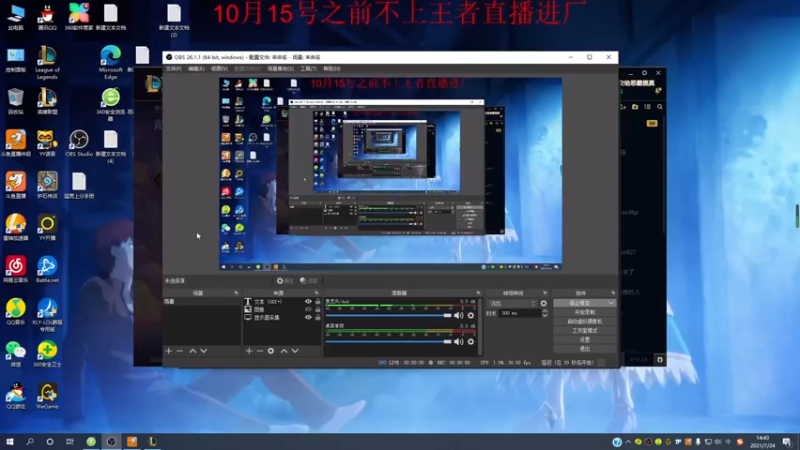Click the search icon in the background window
800x450 pixels.
[660, 107]
